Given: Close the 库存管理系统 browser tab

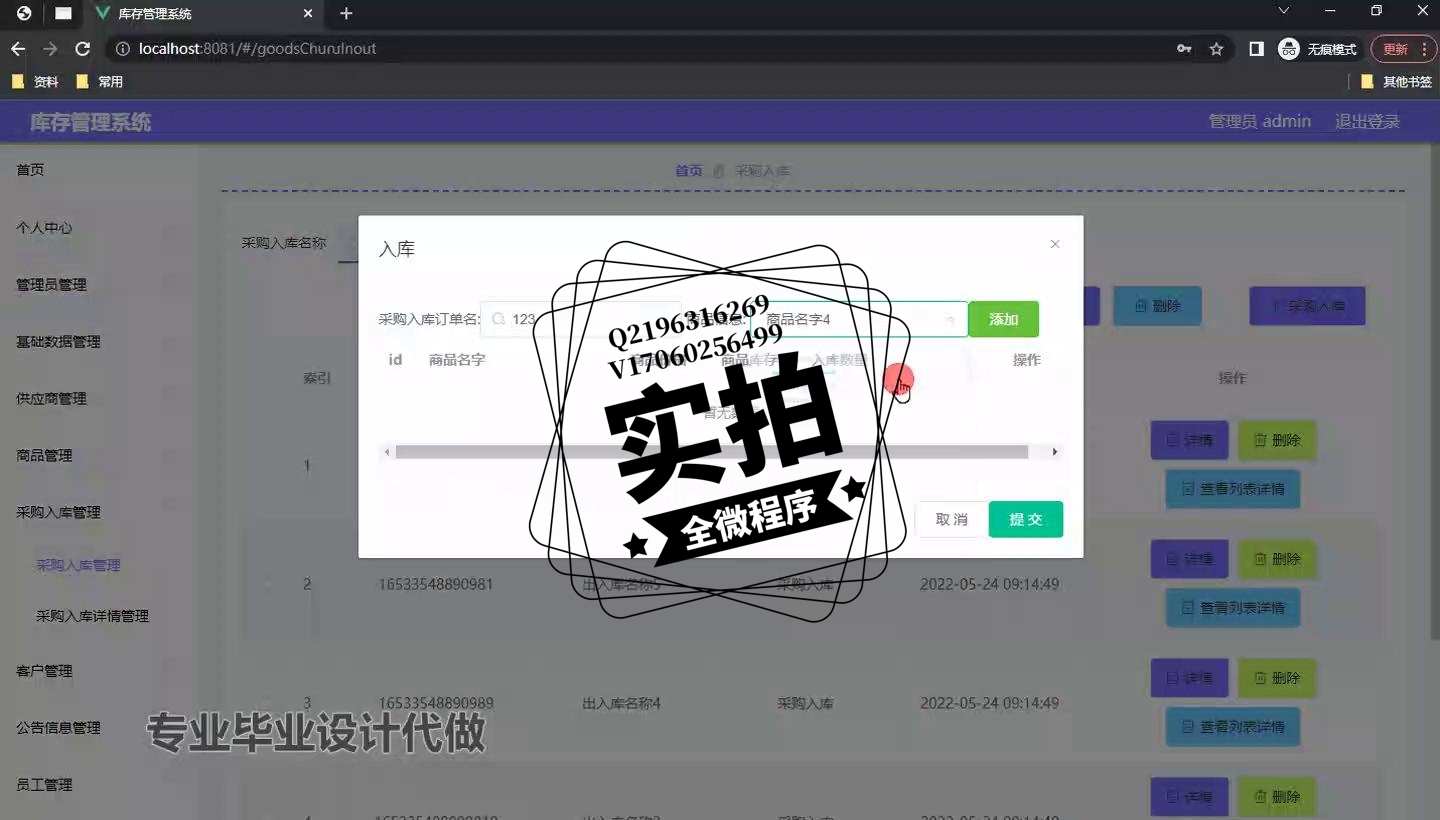Looking at the screenshot, I should pyautogui.click(x=308, y=14).
